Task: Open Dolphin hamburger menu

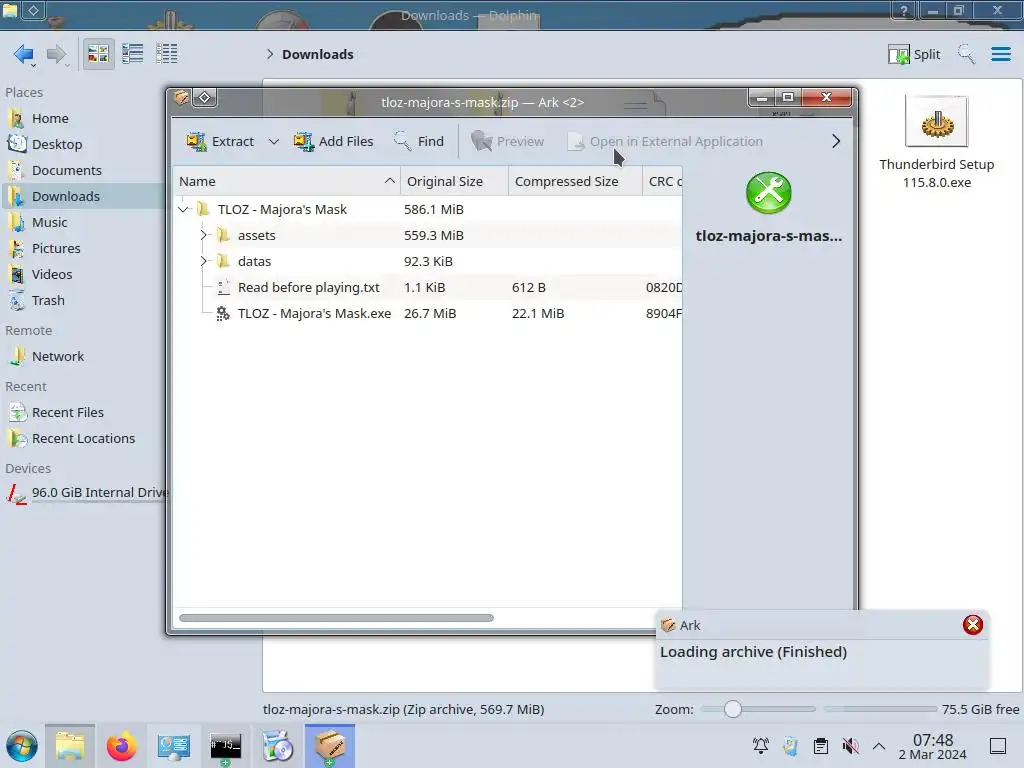Action: pyautogui.click(x=1000, y=54)
